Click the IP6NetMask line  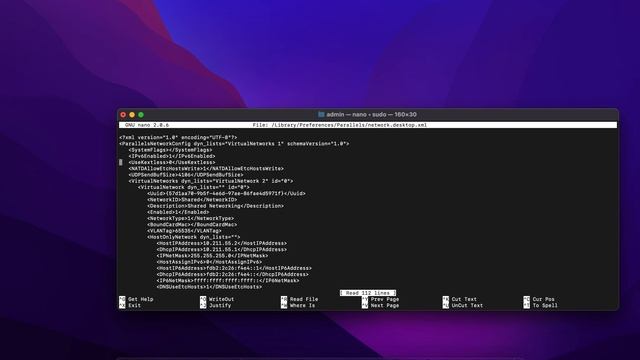(x=228, y=280)
